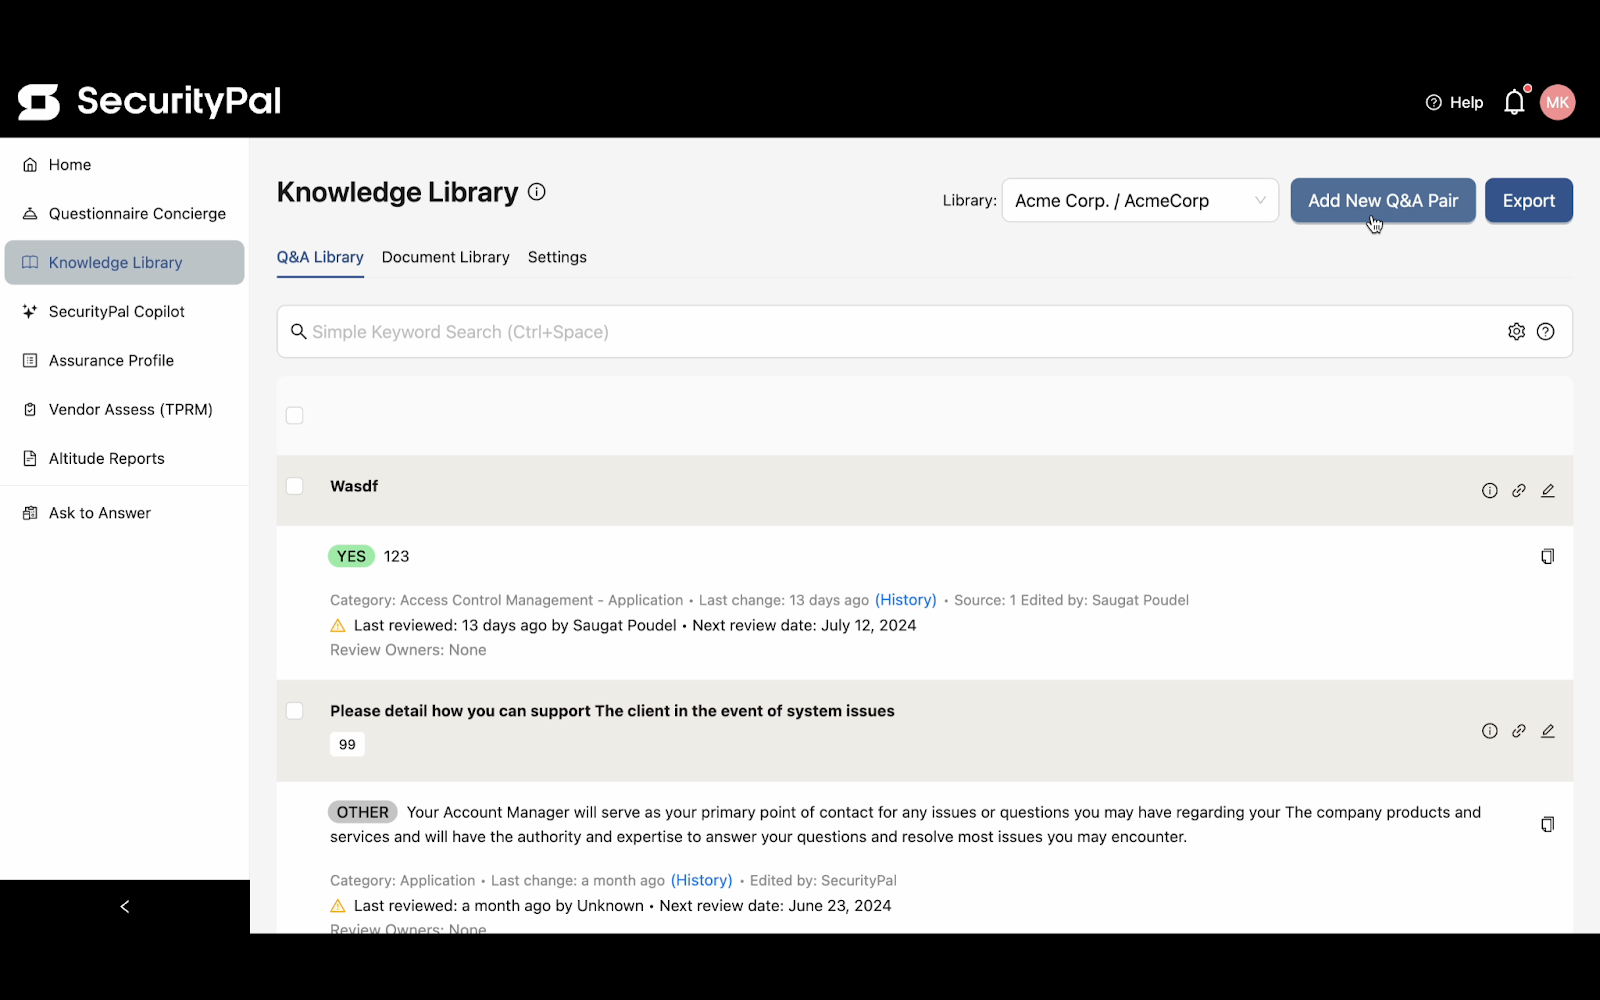Viewport: 1600px width, 1000px height.
Task: Click Next review date: June 23, 2024
Action: coord(775,906)
